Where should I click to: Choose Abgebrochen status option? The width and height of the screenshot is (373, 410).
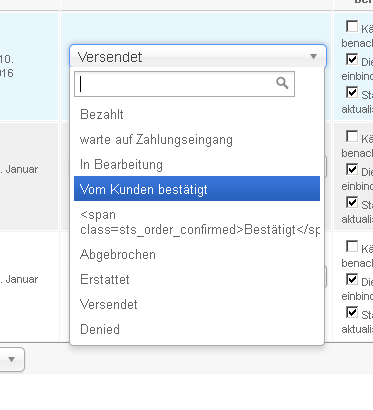[x=197, y=254]
